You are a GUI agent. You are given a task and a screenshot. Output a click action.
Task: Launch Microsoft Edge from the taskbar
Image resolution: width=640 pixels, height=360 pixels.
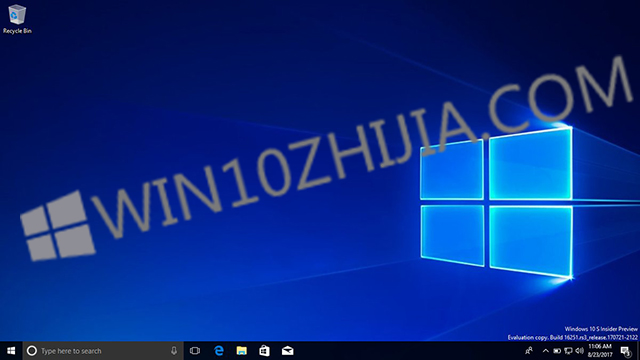coord(219,351)
